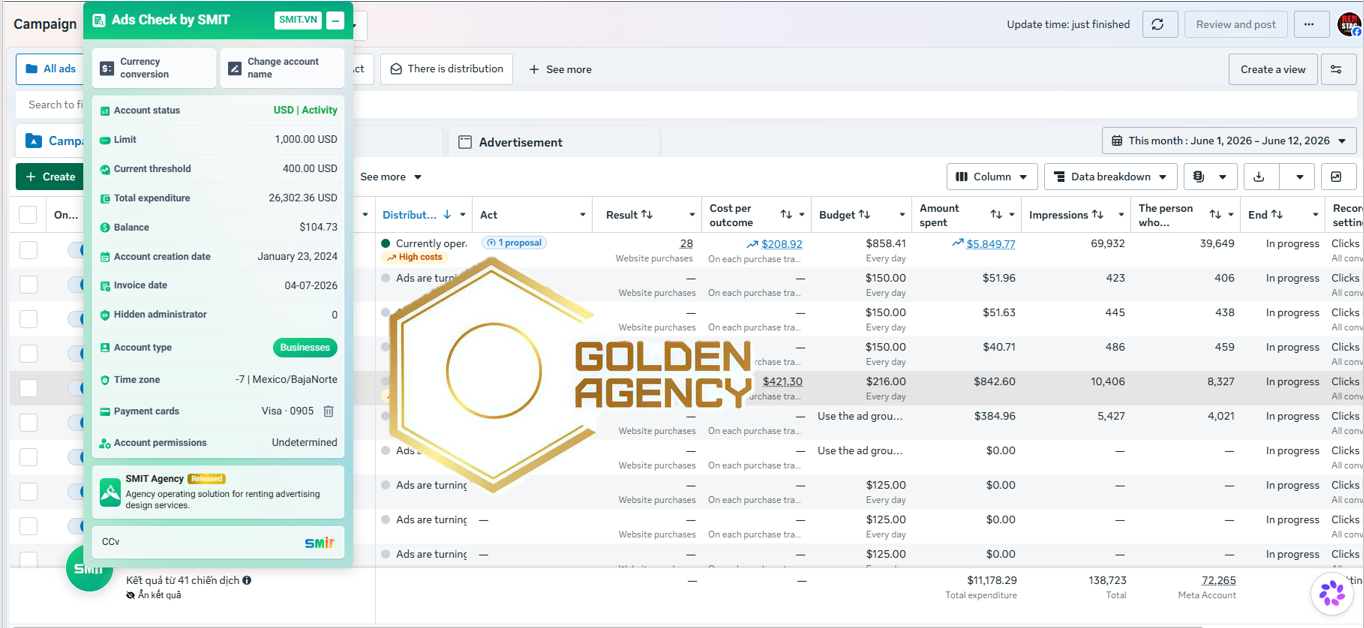Click the 72,265 Meta Account total
This screenshot has width=1364, height=628.
click(1218, 580)
